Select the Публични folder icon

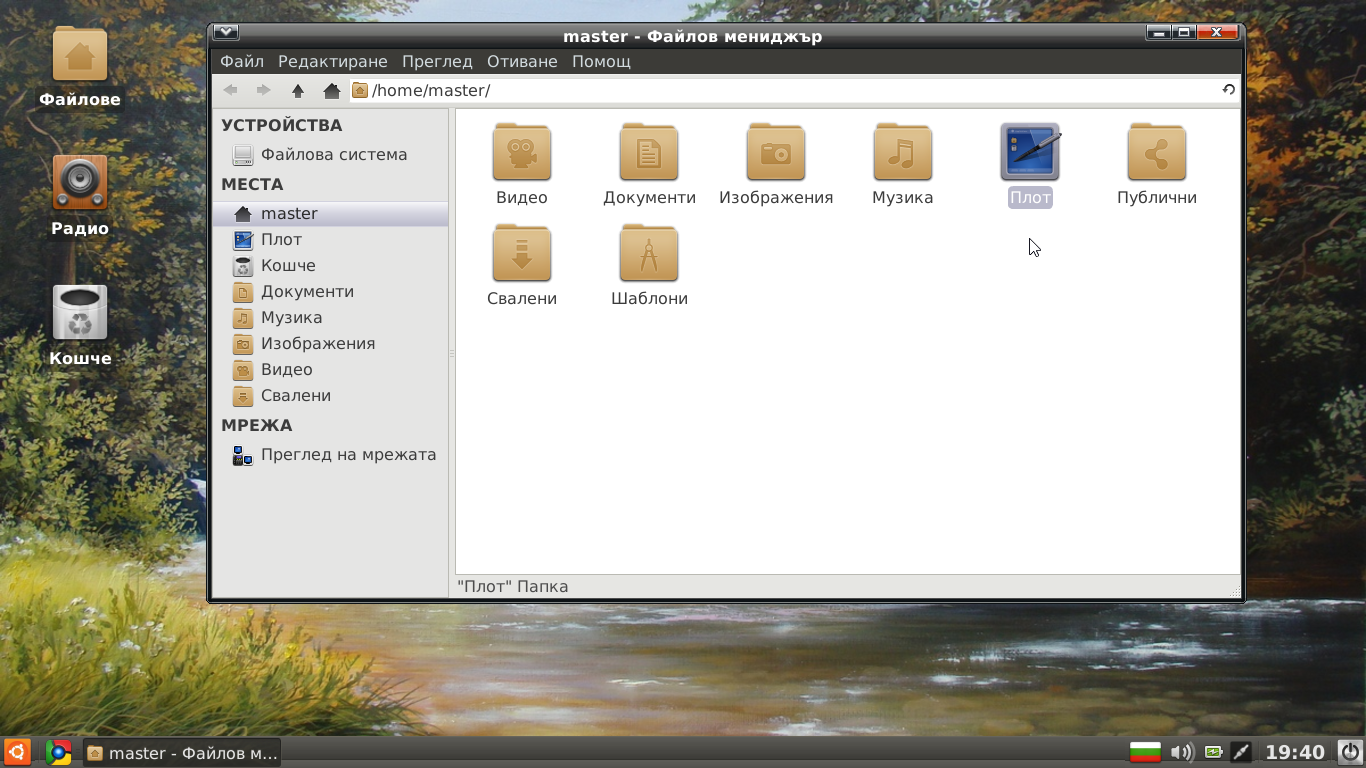click(1157, 153)
